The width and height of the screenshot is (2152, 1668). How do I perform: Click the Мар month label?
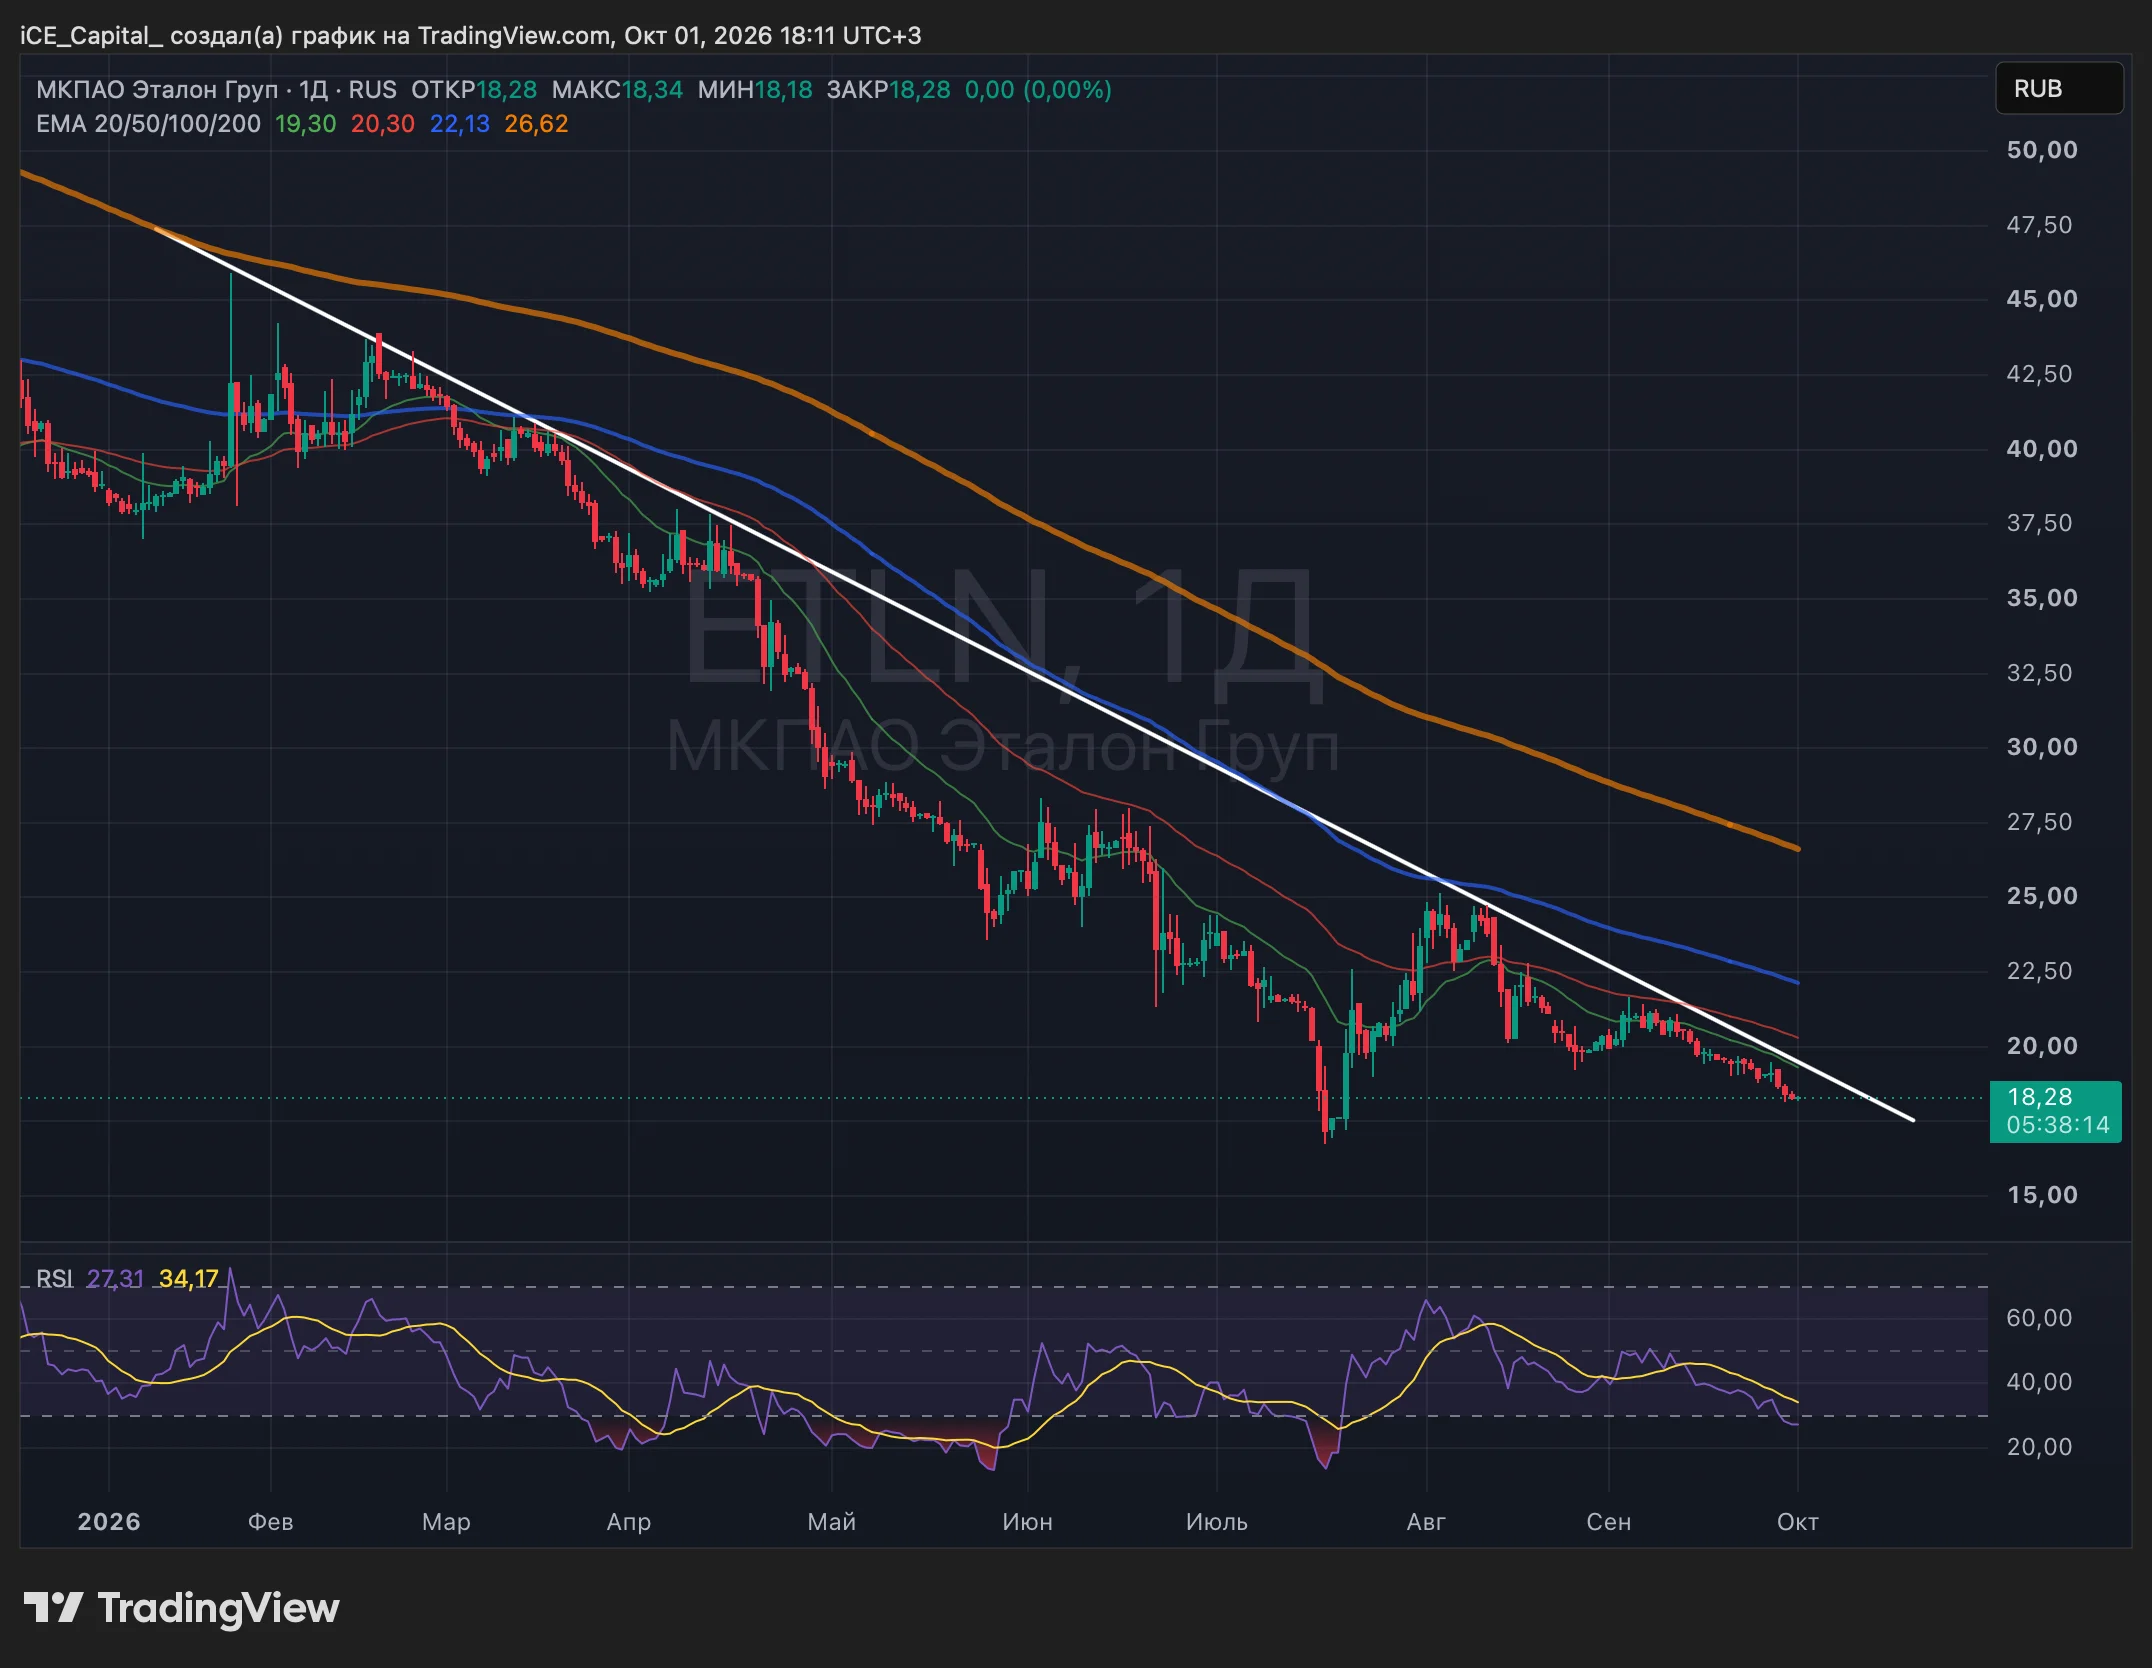(446, 1522)
